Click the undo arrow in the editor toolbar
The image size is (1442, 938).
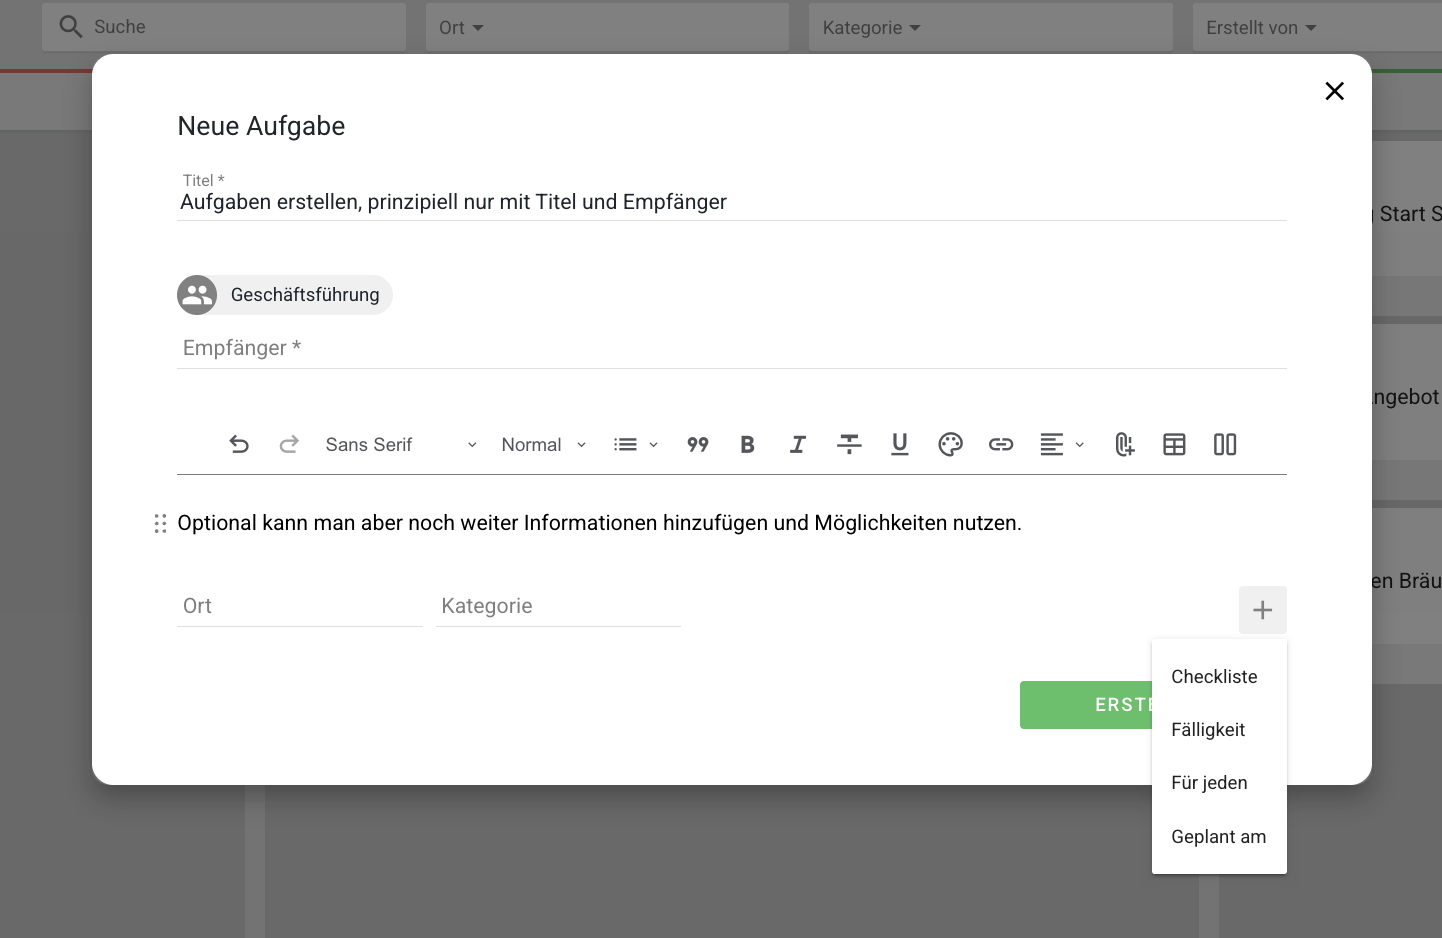239,444
